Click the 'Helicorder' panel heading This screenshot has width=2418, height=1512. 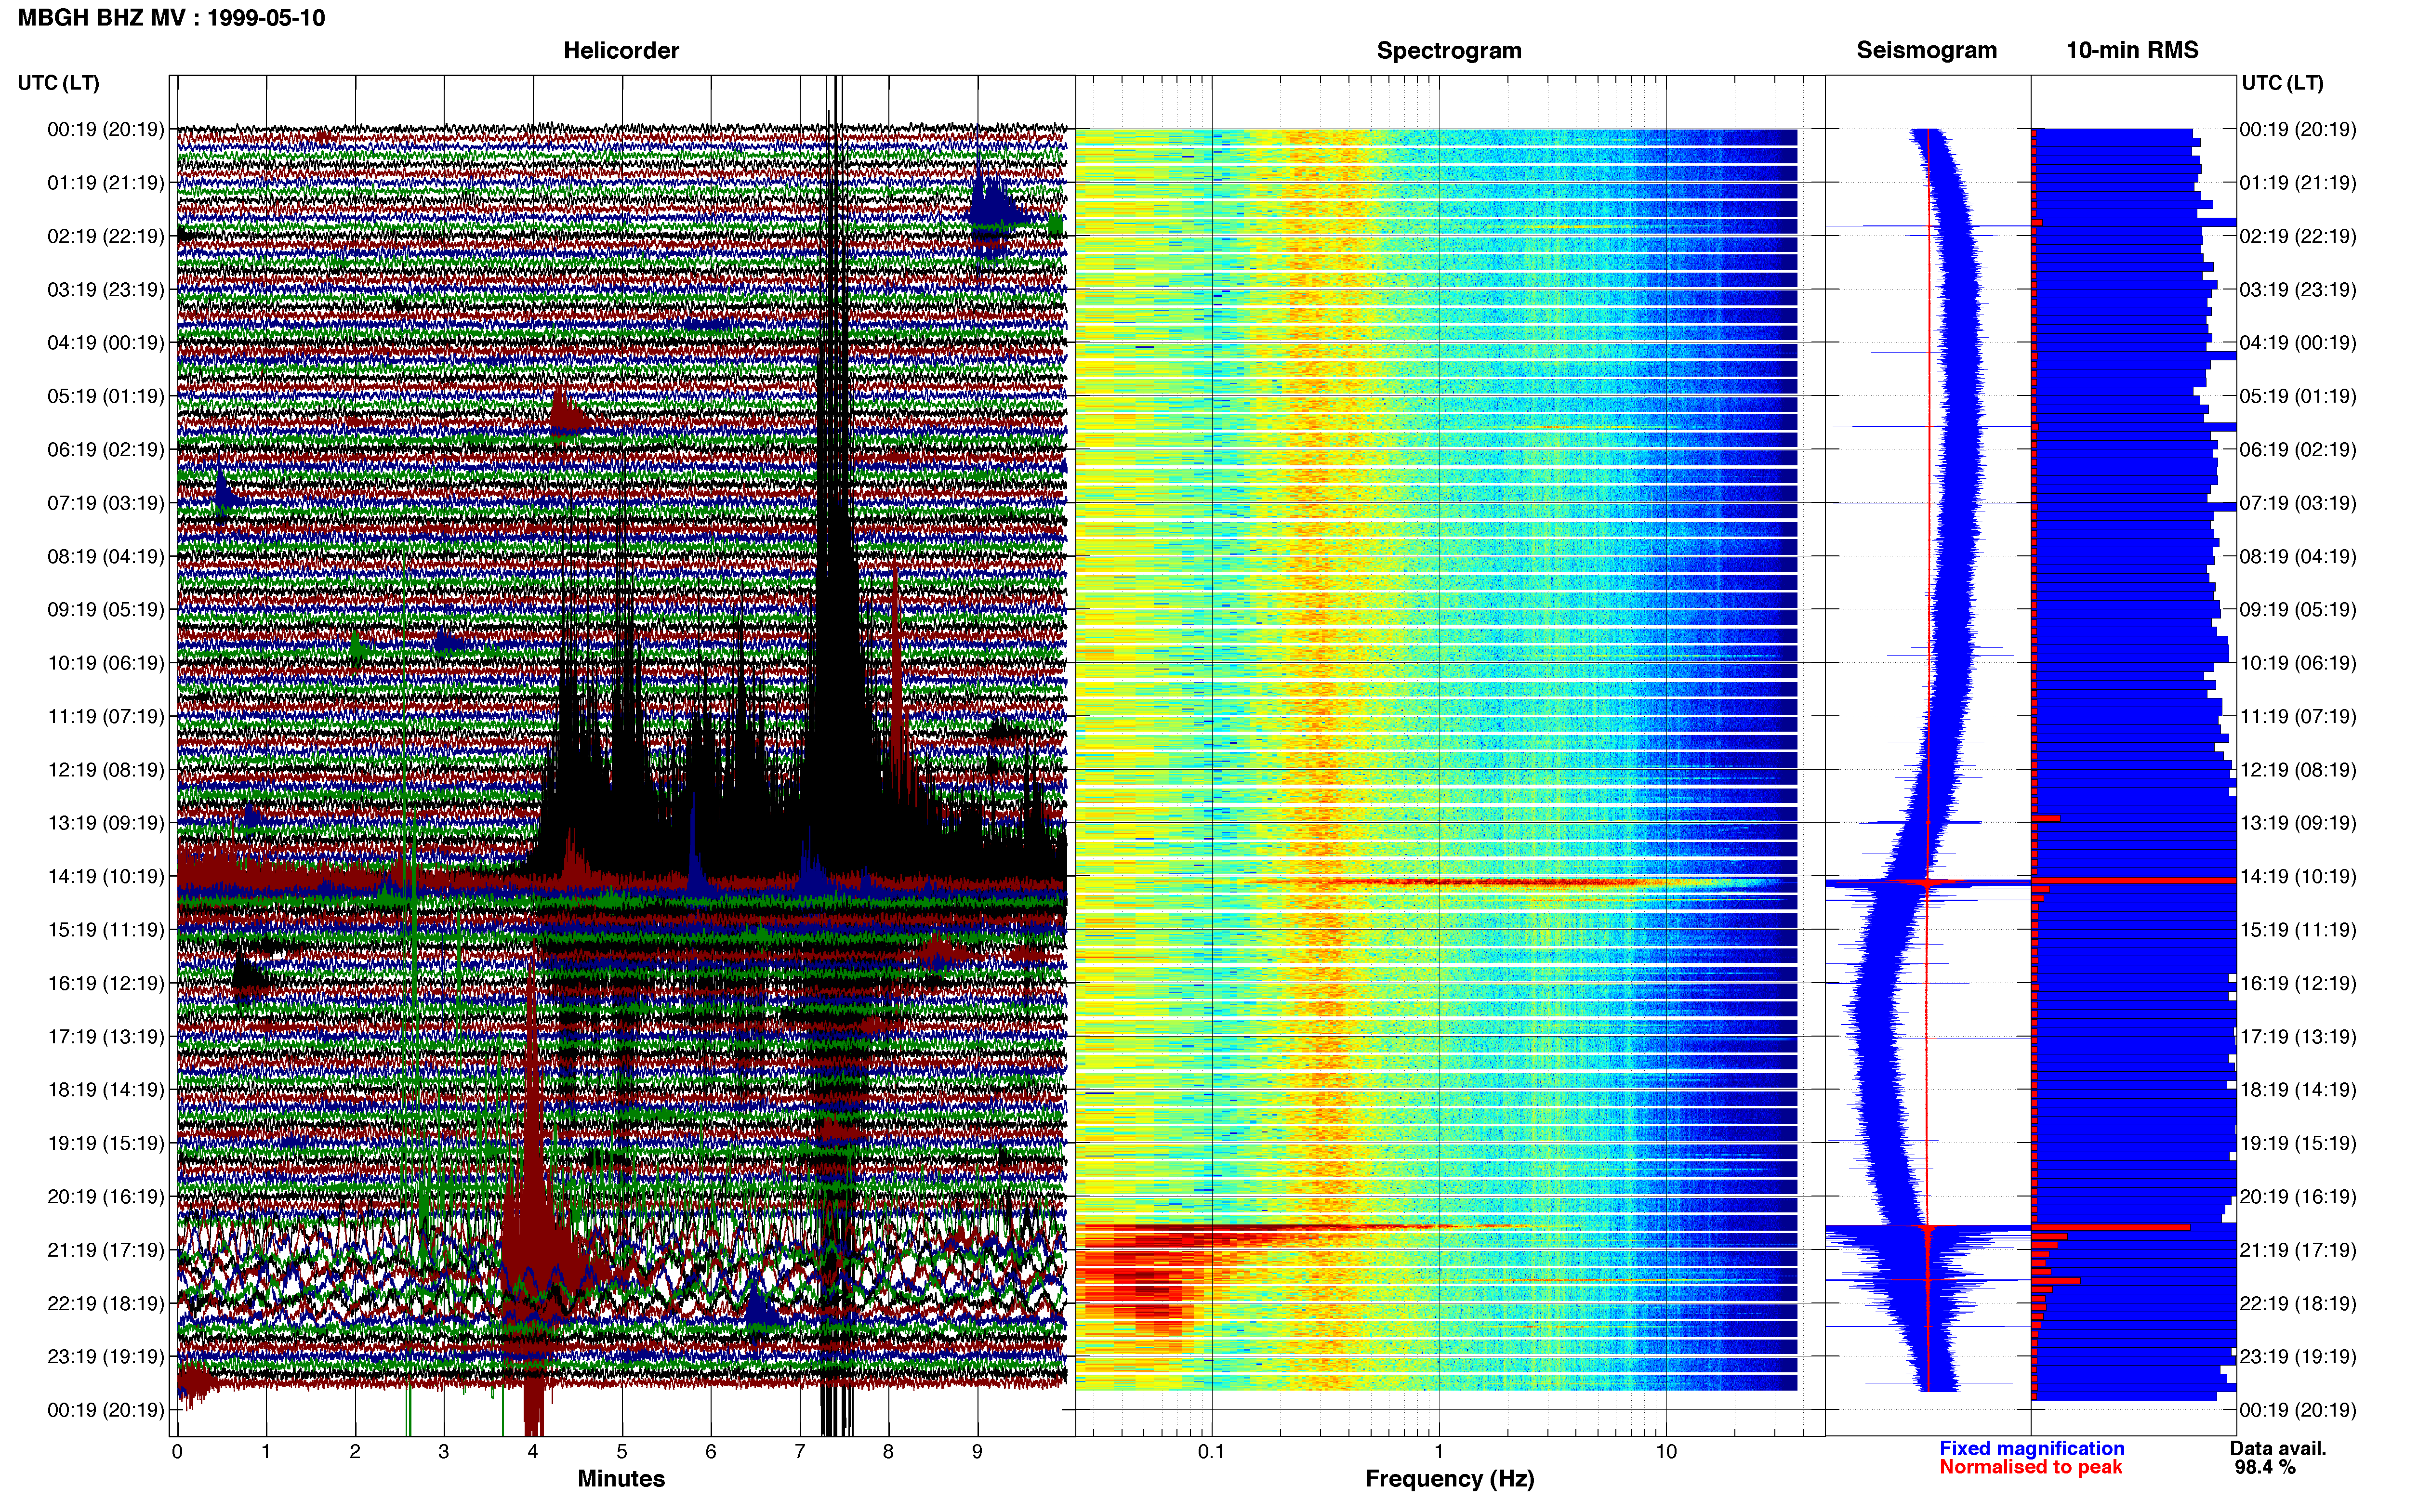[x=621, y=50]
